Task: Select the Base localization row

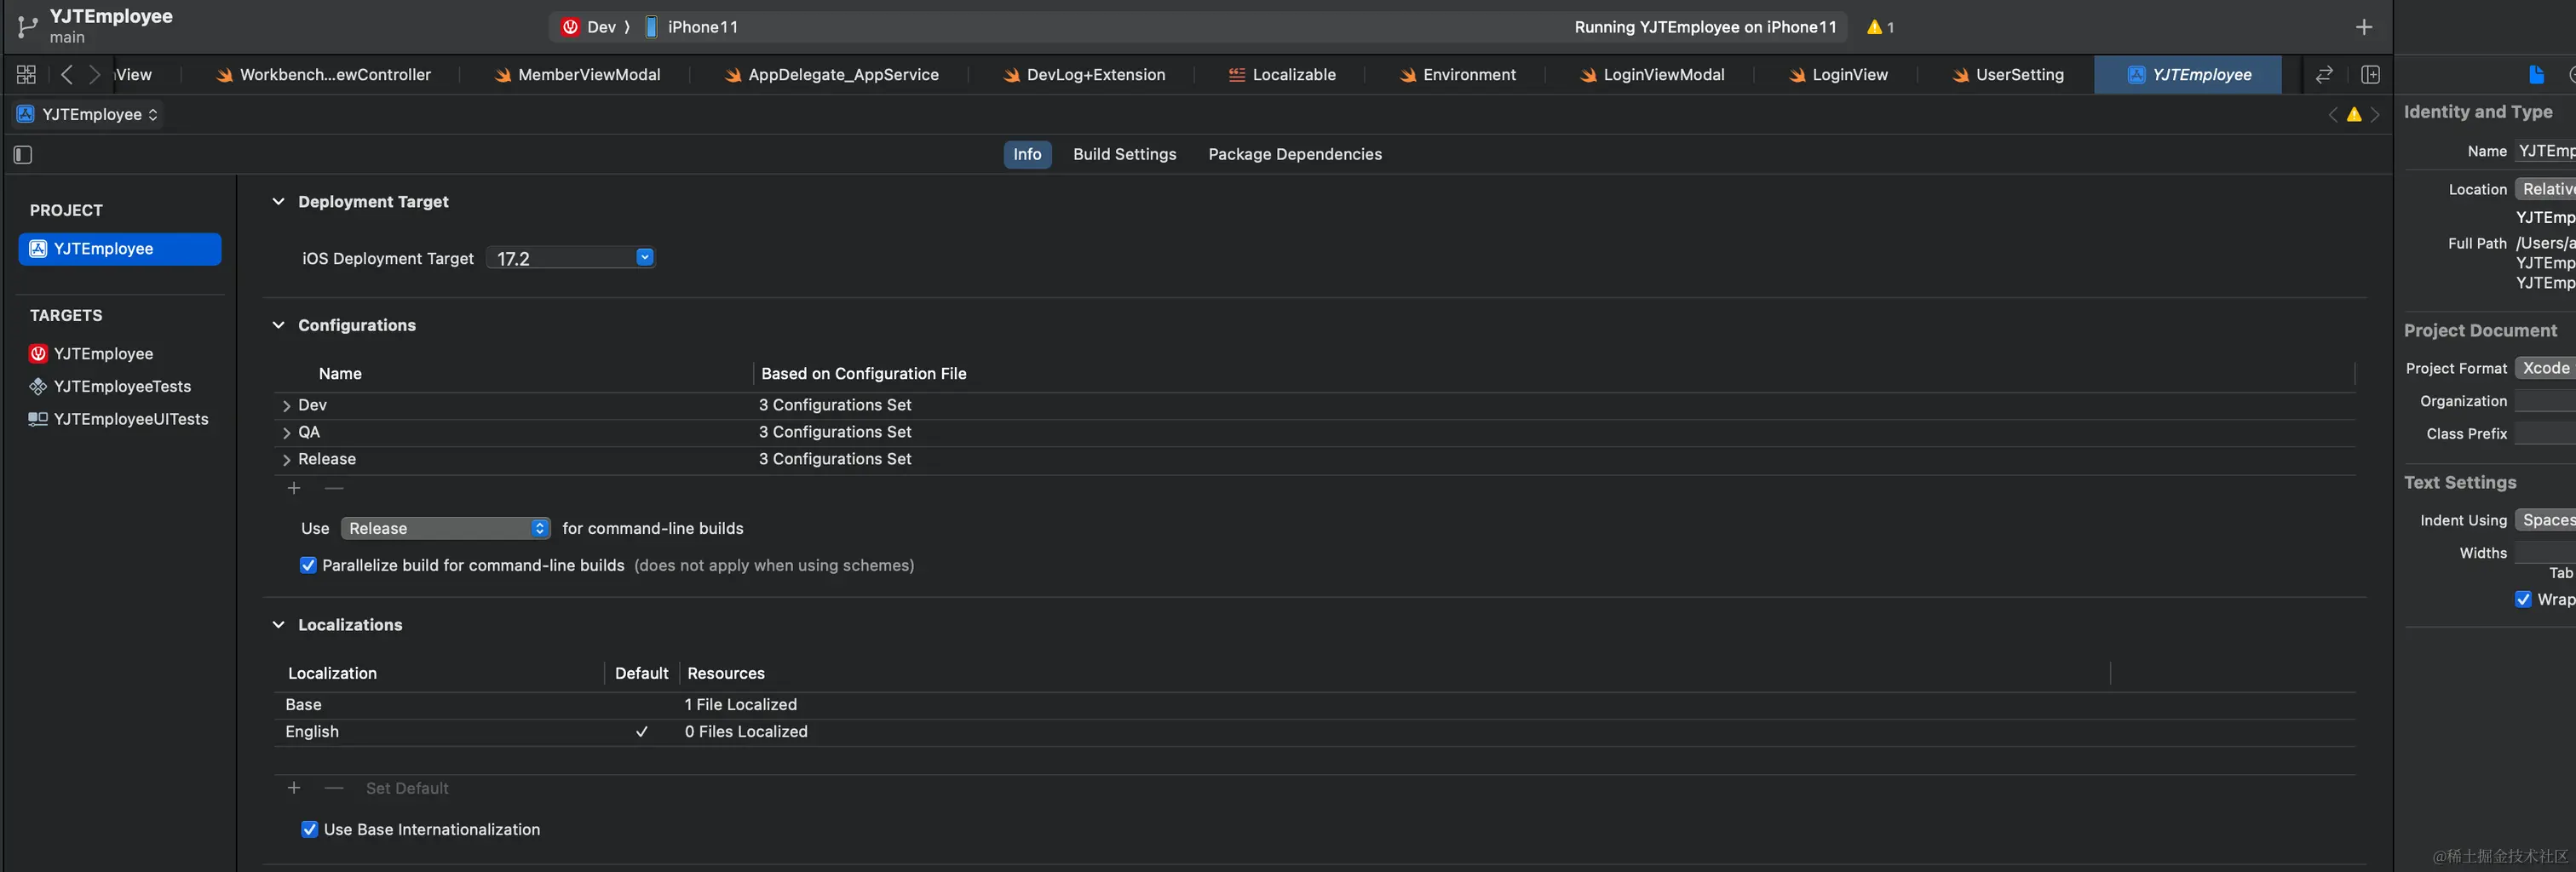Action: (1314, 705)
